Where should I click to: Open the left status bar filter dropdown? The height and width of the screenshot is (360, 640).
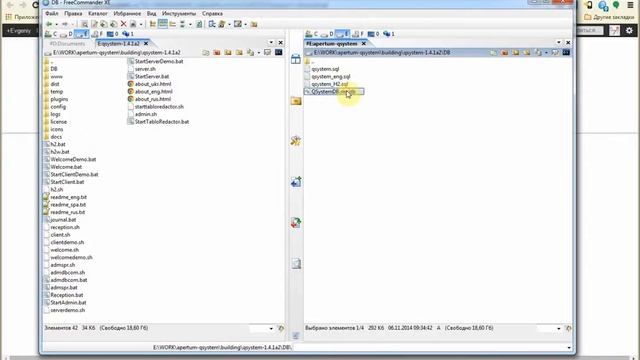pyautogui.click(x=271, y=328)
